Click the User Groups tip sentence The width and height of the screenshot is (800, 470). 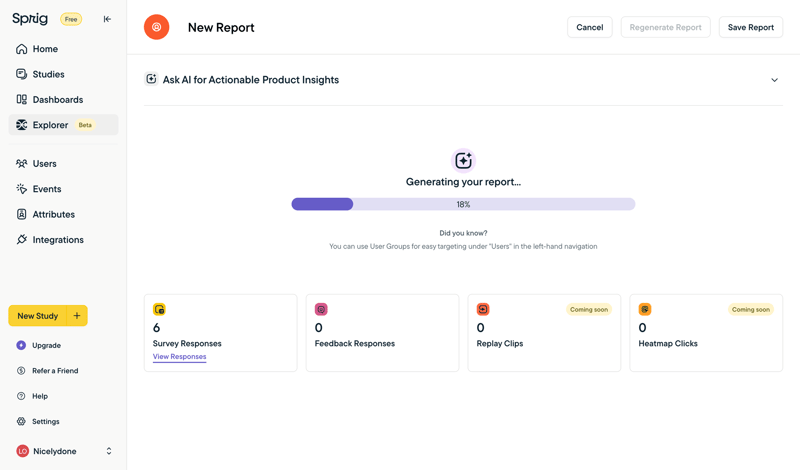point(463,246)
